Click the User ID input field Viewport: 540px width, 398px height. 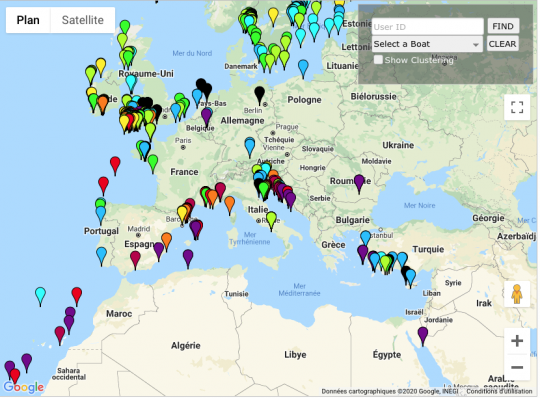427,27
